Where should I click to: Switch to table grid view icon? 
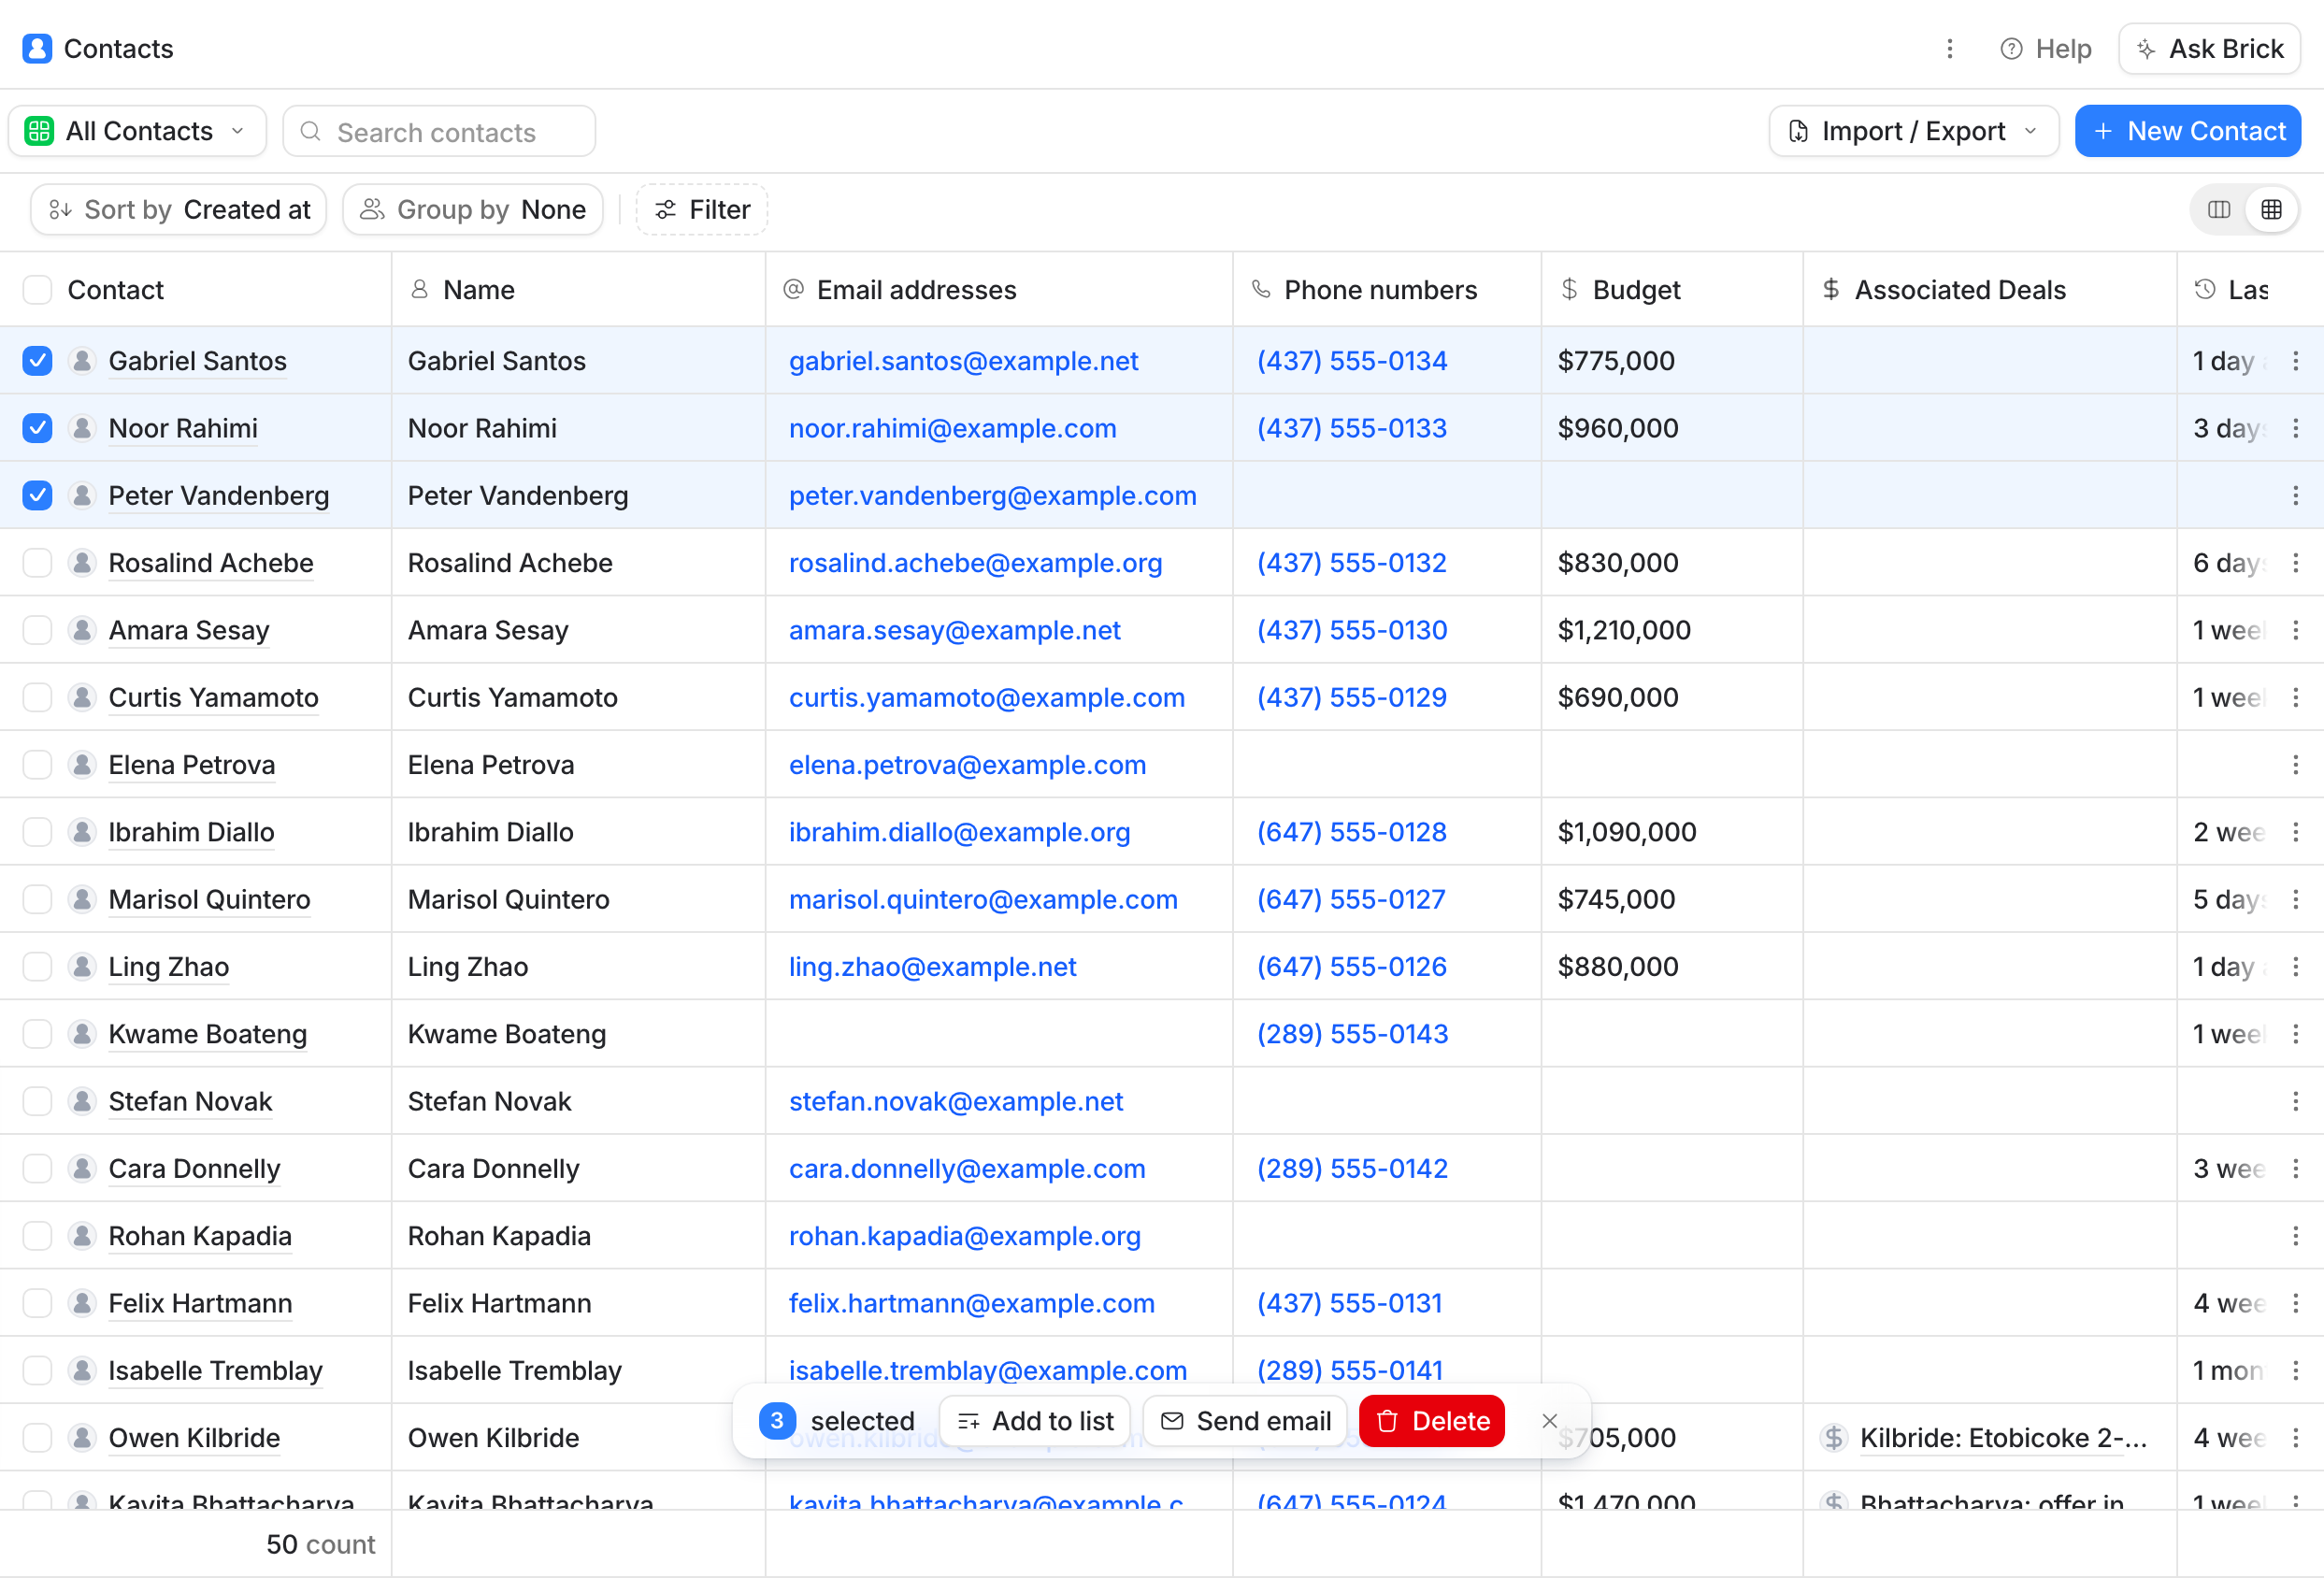tap(2271, 209)
